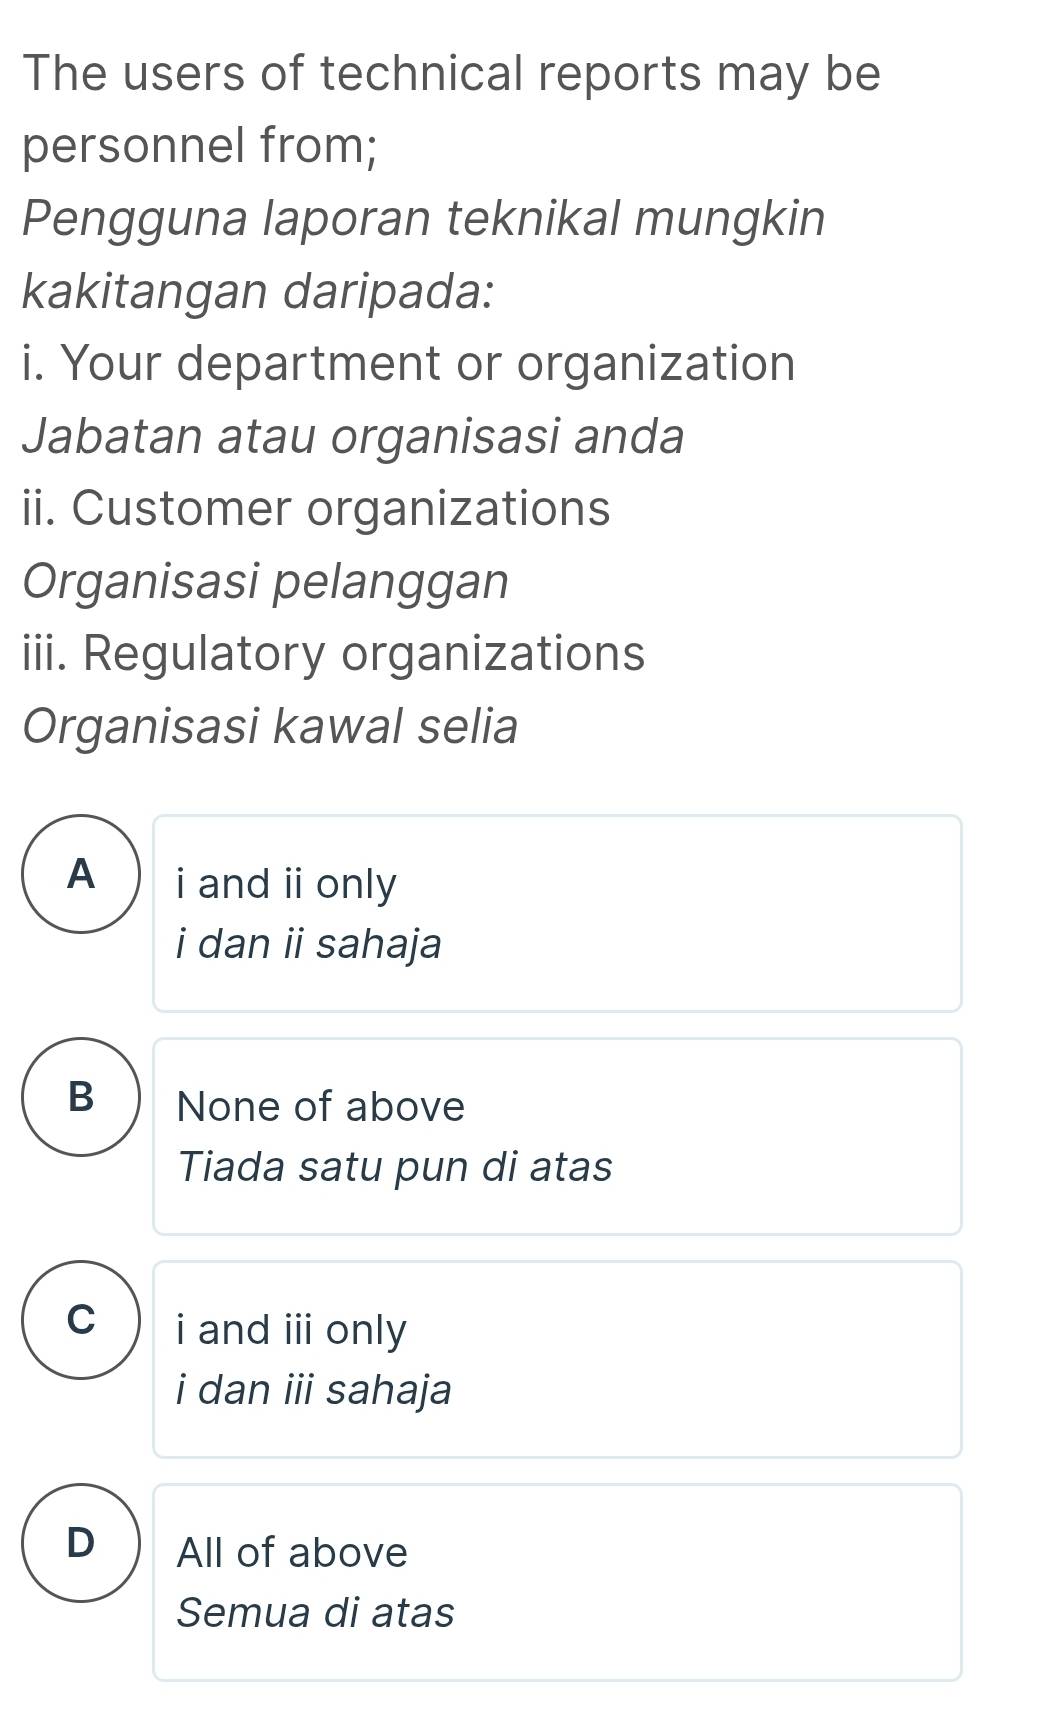This screenshot has height=1731, width=1053.
Task: Select the text 'i dan ii sahaja'
Action: (x=309, y=943)
